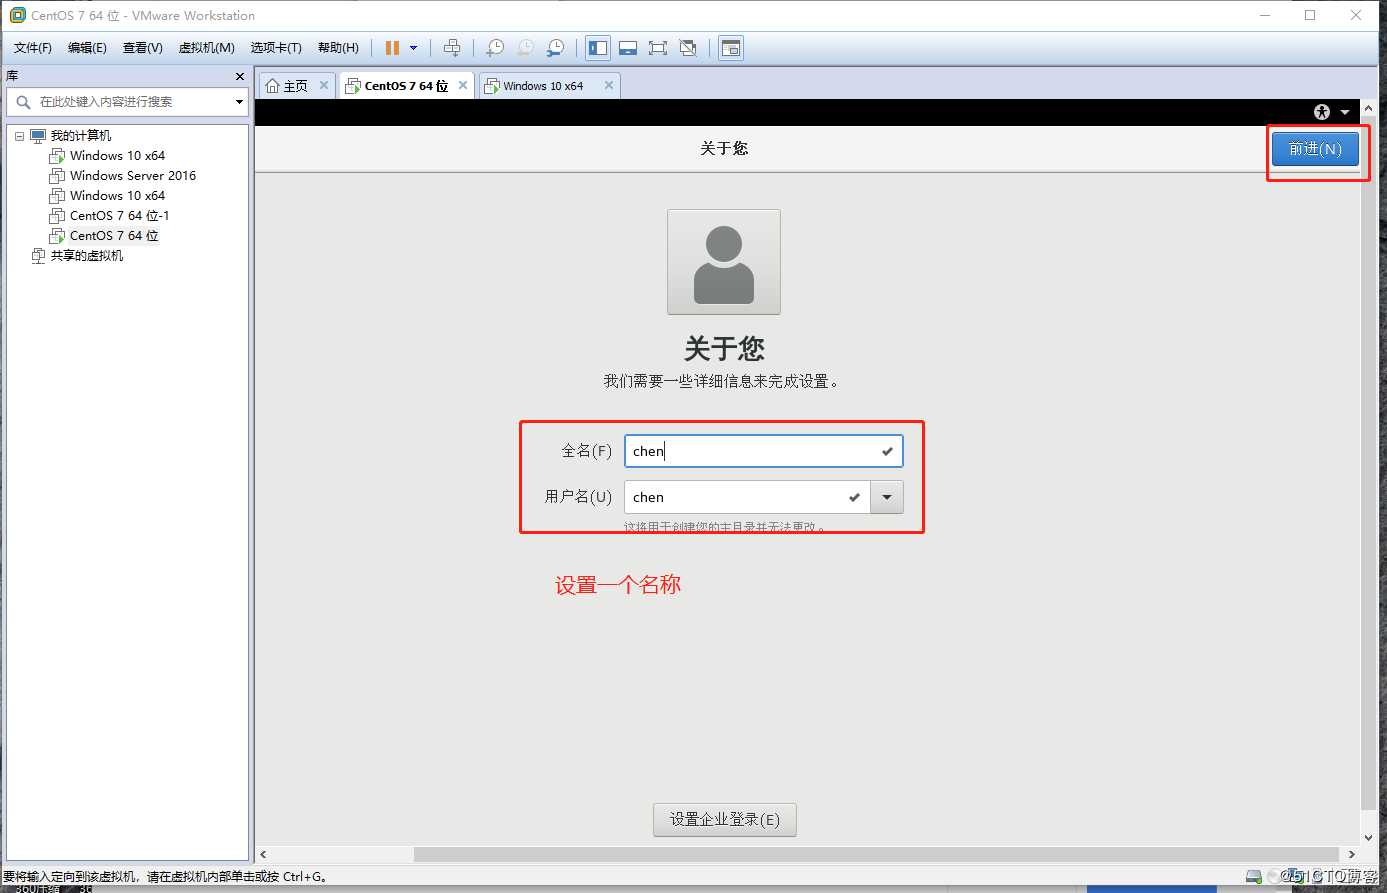
Task: Click the horizontal scrollbar left arrow
Action: click(264, 855)
